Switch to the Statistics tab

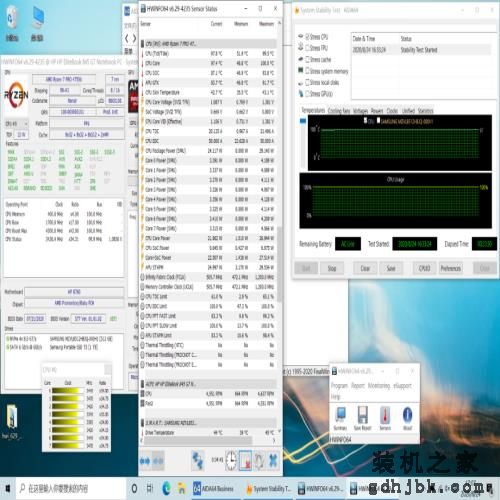[425, 111]
